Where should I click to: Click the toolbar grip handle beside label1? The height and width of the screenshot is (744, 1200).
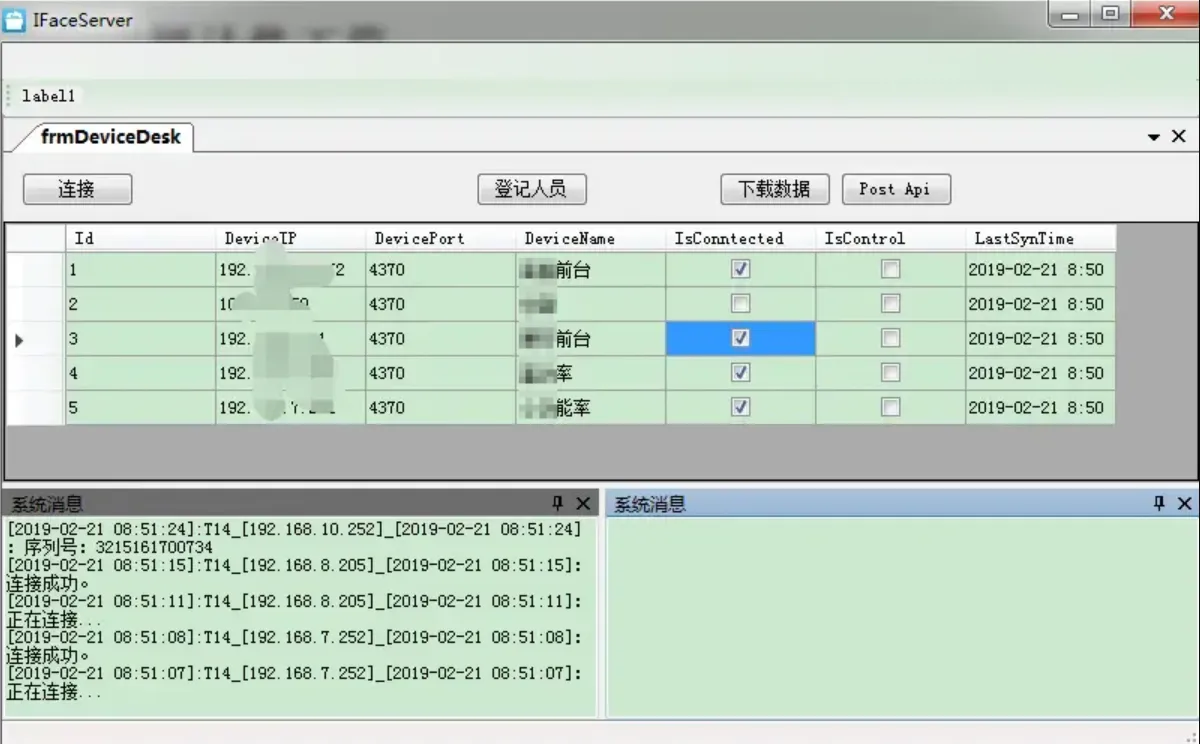point(10,96)
